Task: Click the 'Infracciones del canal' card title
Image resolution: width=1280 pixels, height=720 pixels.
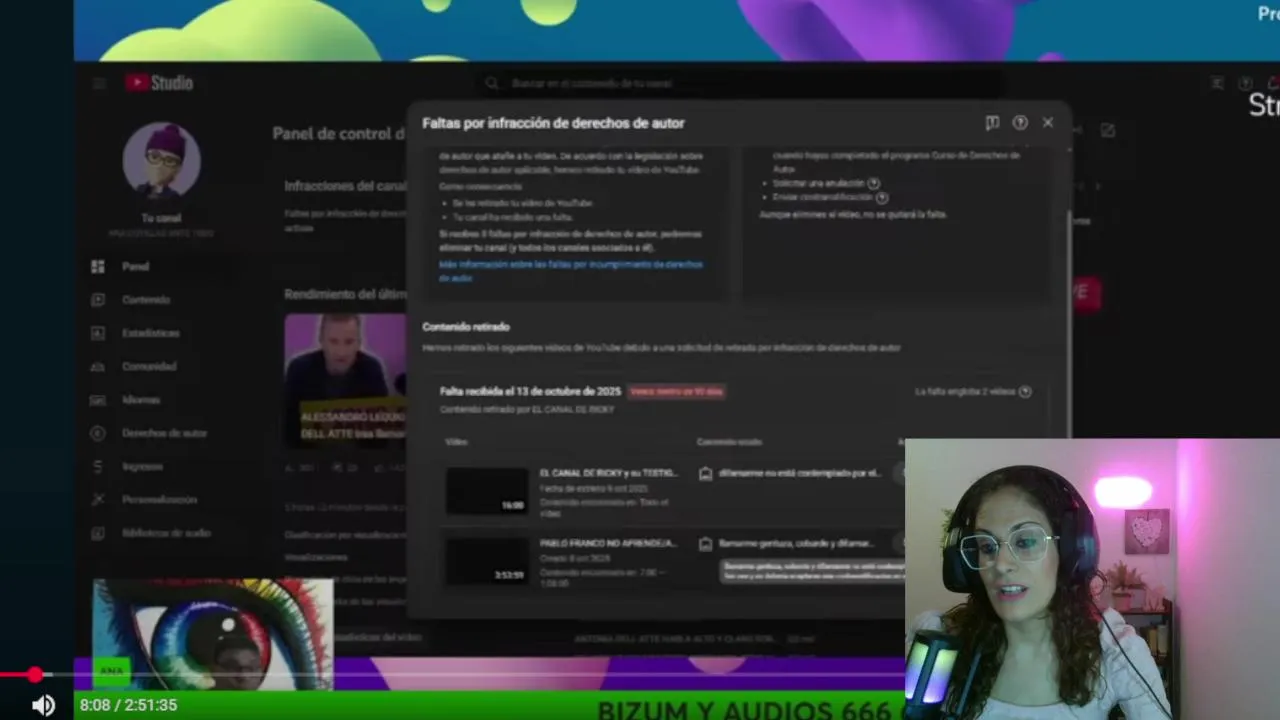Action: 345,186
